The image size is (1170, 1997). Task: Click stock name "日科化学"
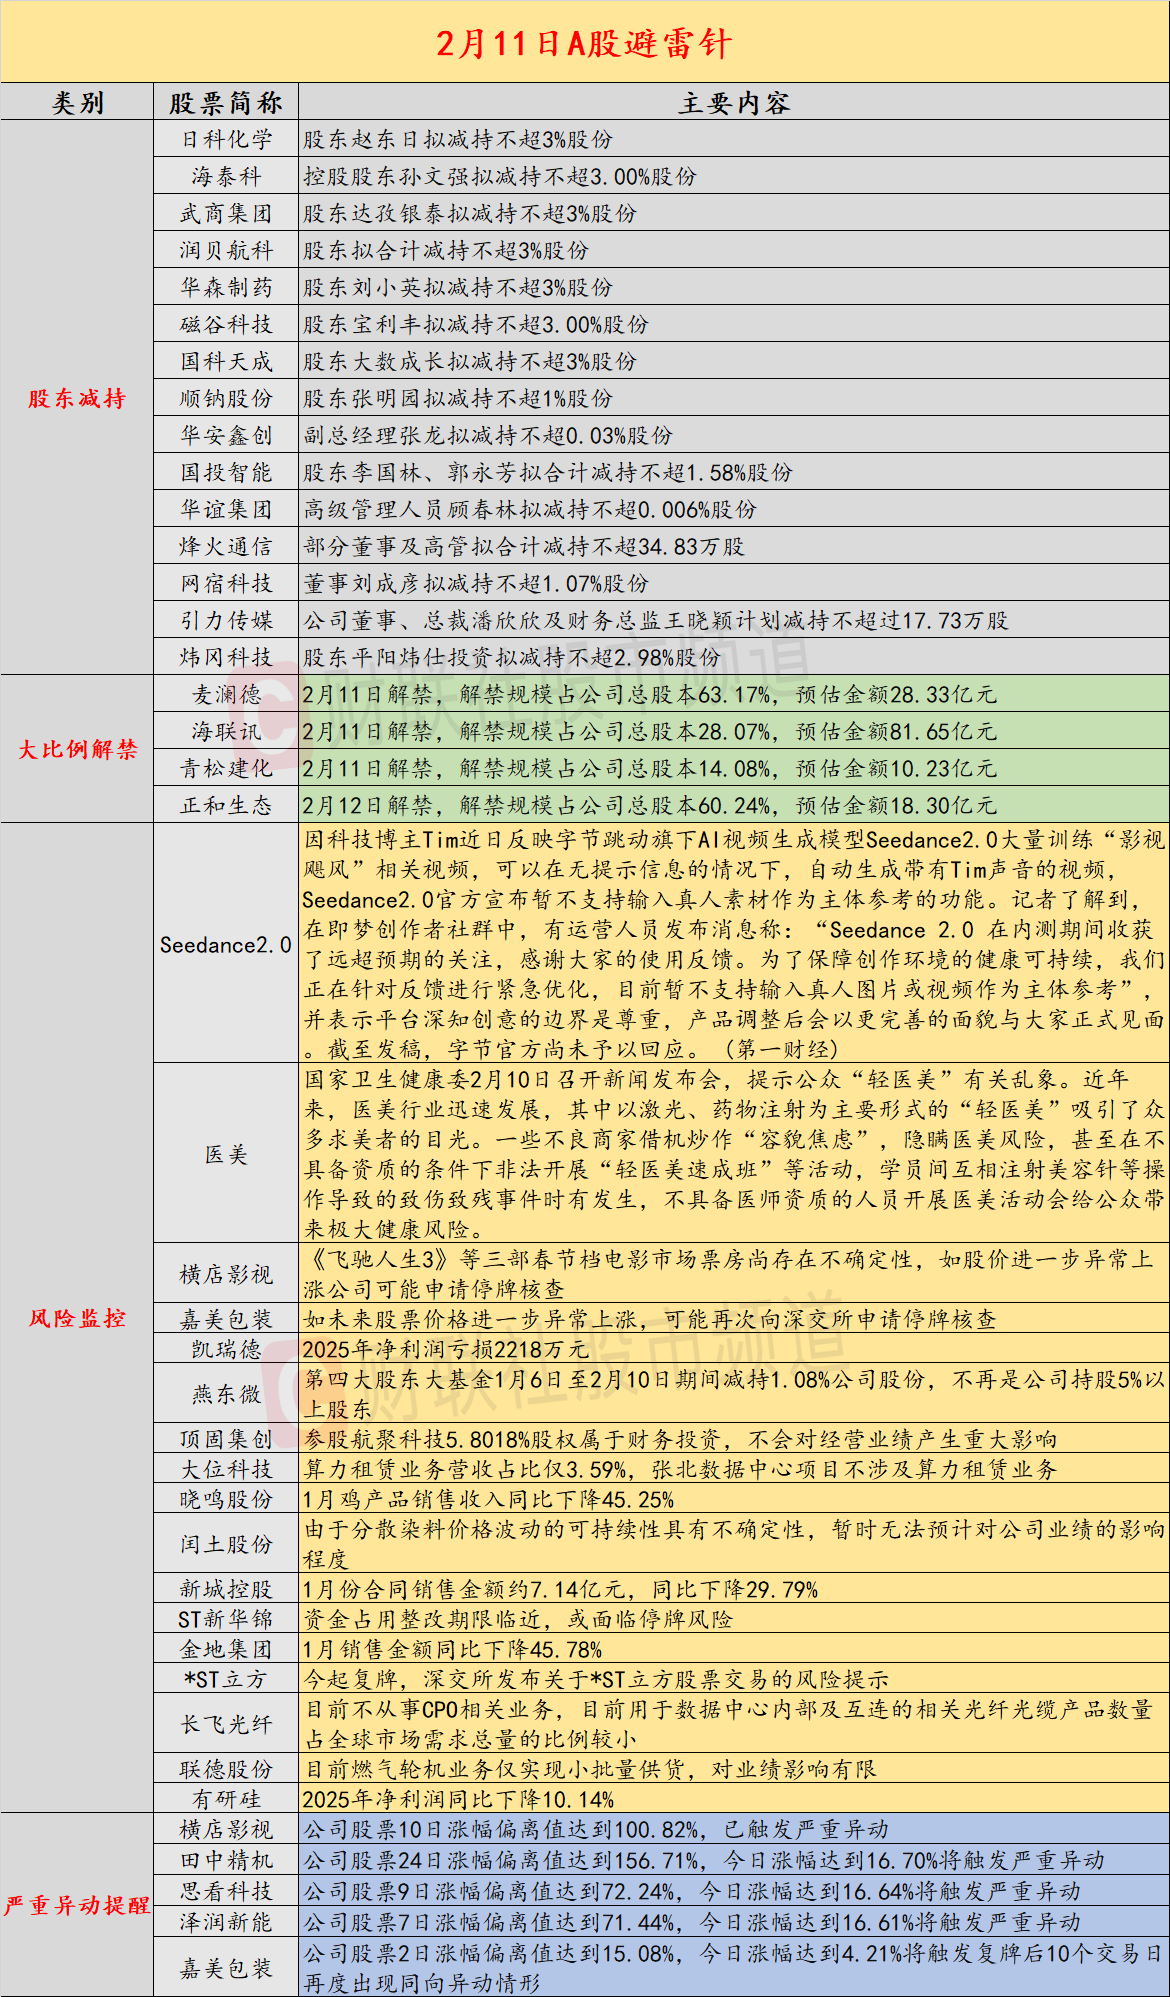click(226, 140)
